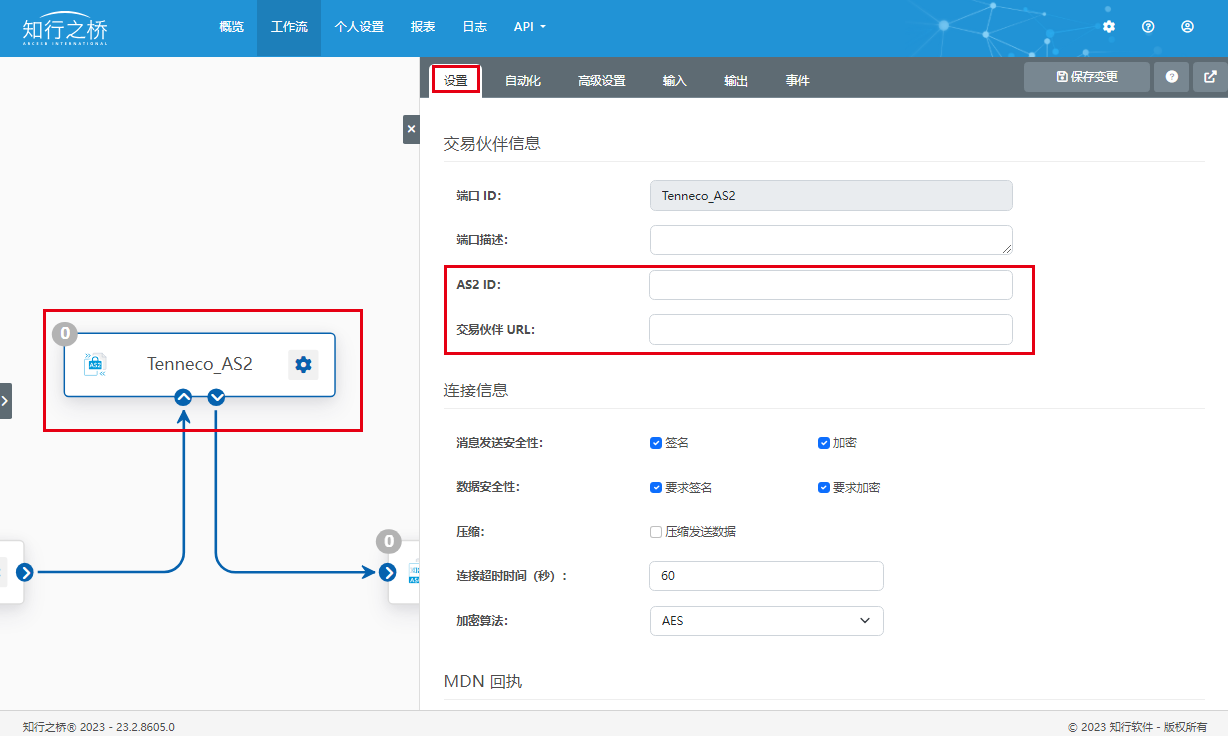Click the AS2 ID input field

pyautogui.click(x=830, y=285)
